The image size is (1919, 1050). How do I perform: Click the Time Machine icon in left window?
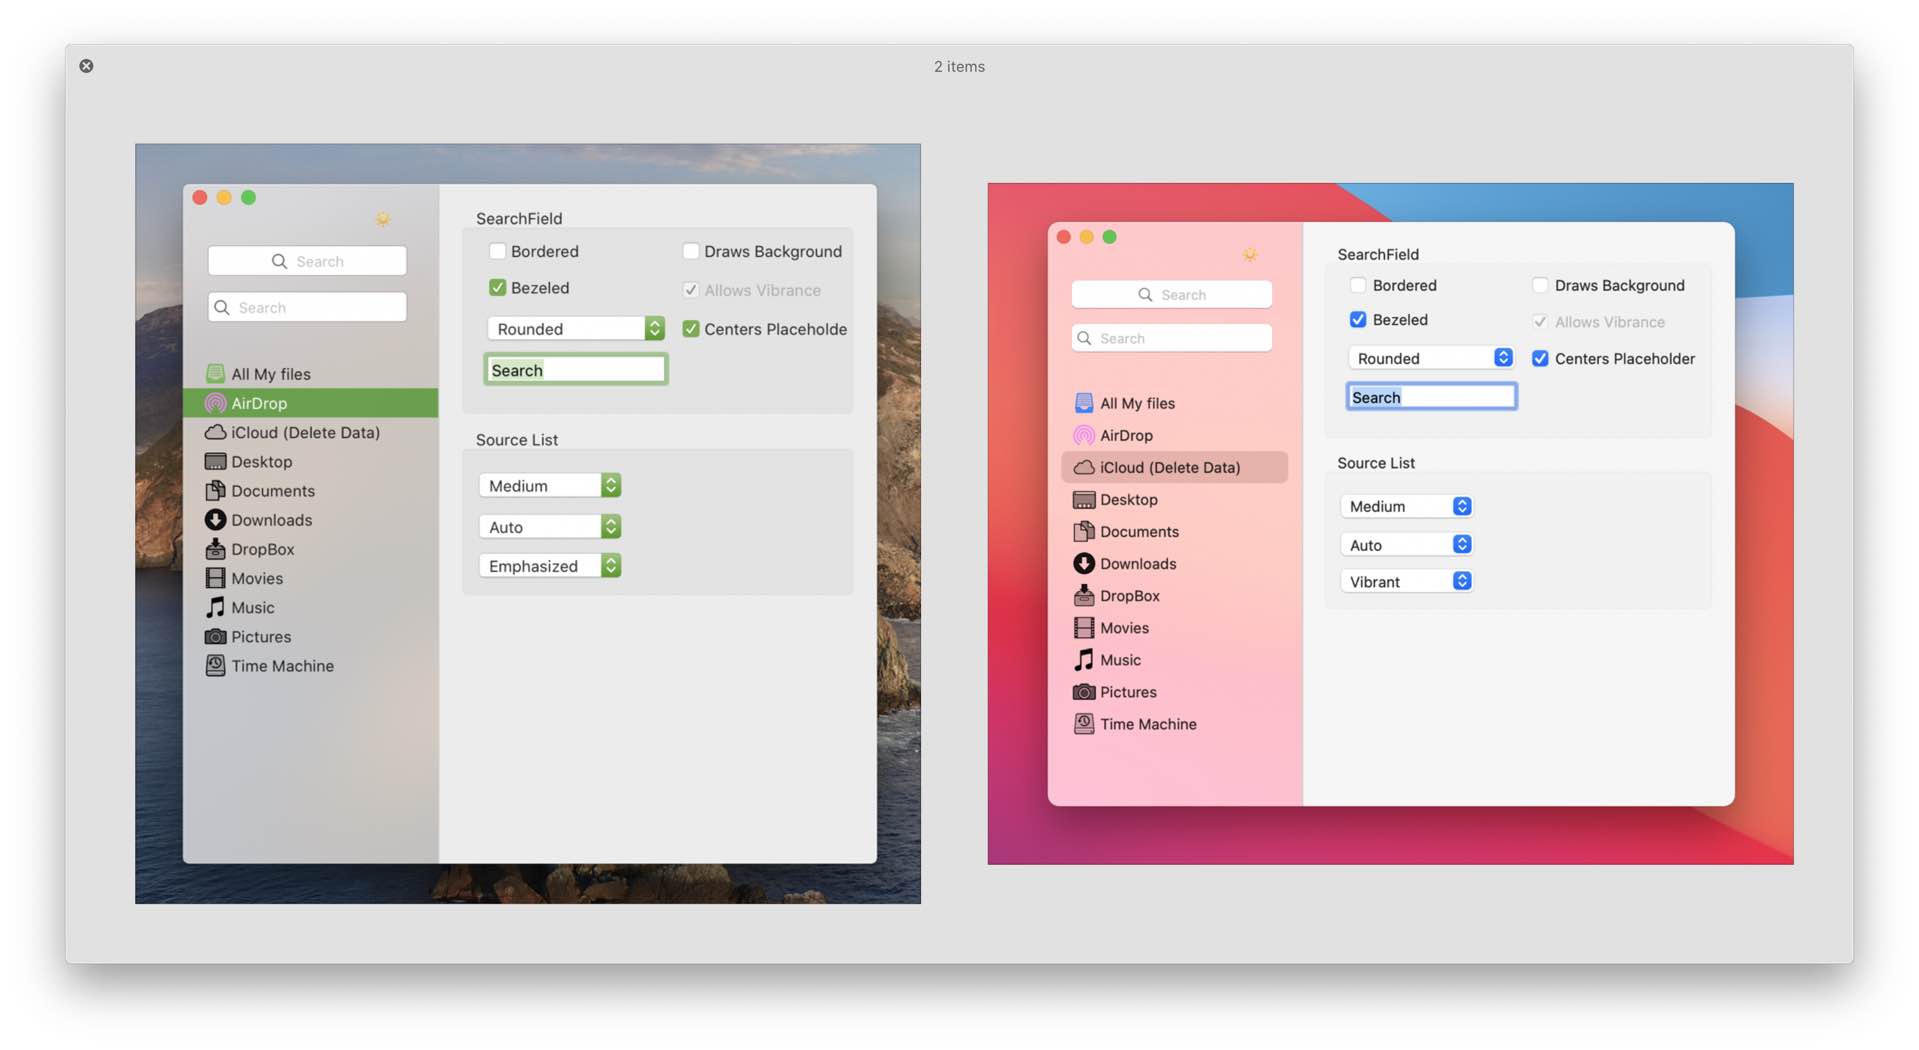215,666
